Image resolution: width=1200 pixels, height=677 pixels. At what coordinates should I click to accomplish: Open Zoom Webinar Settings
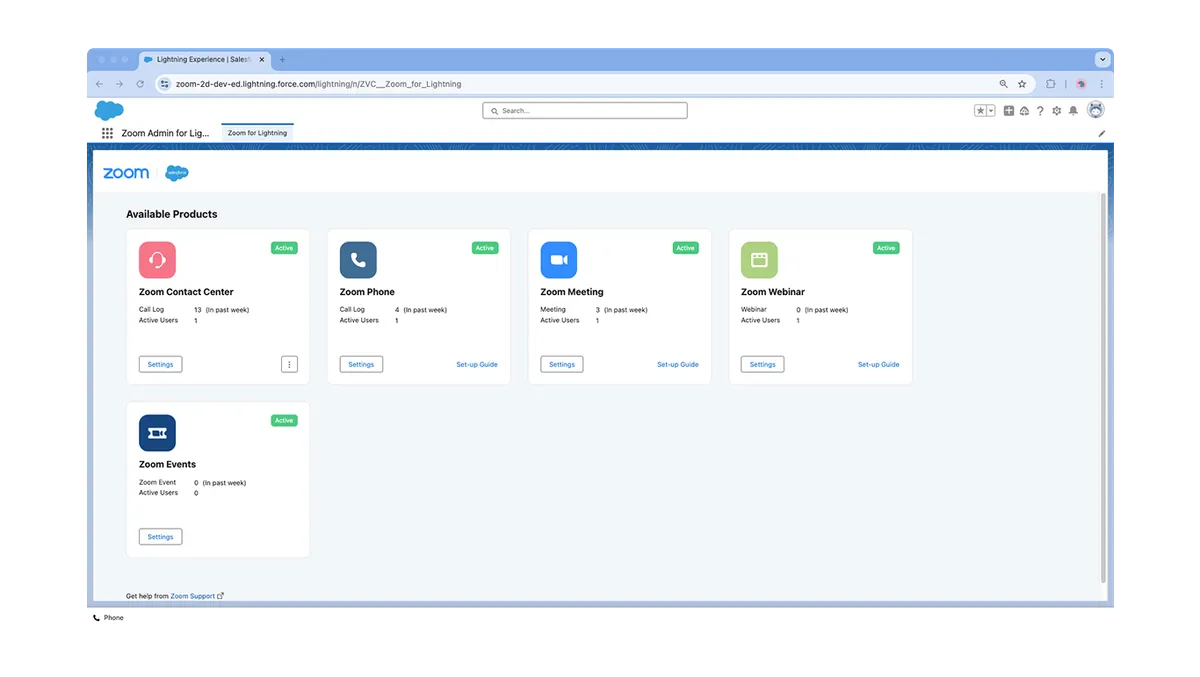pyautogui.click(x=762, y=364)
